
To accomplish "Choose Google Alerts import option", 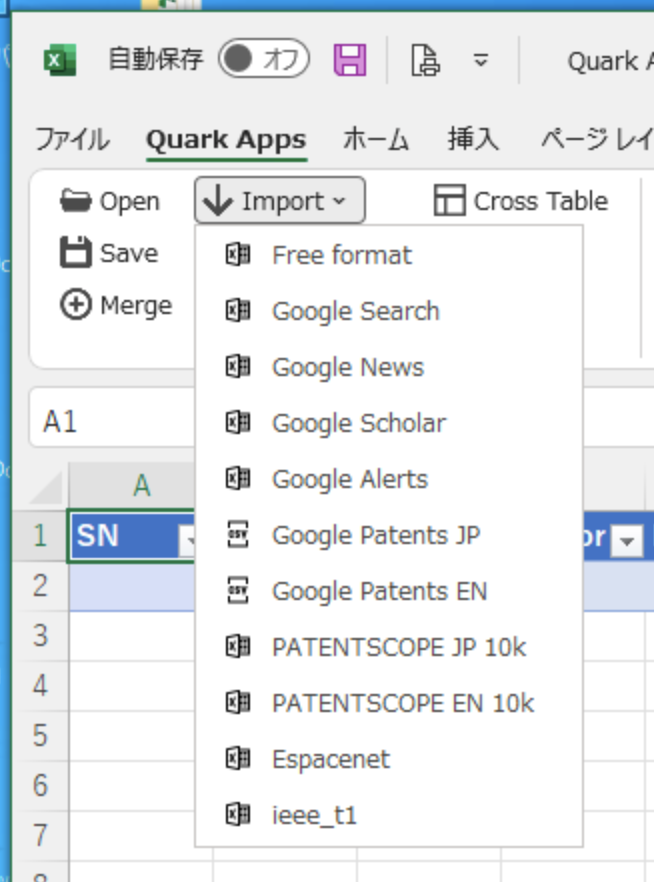I will [x=389, y=479].
